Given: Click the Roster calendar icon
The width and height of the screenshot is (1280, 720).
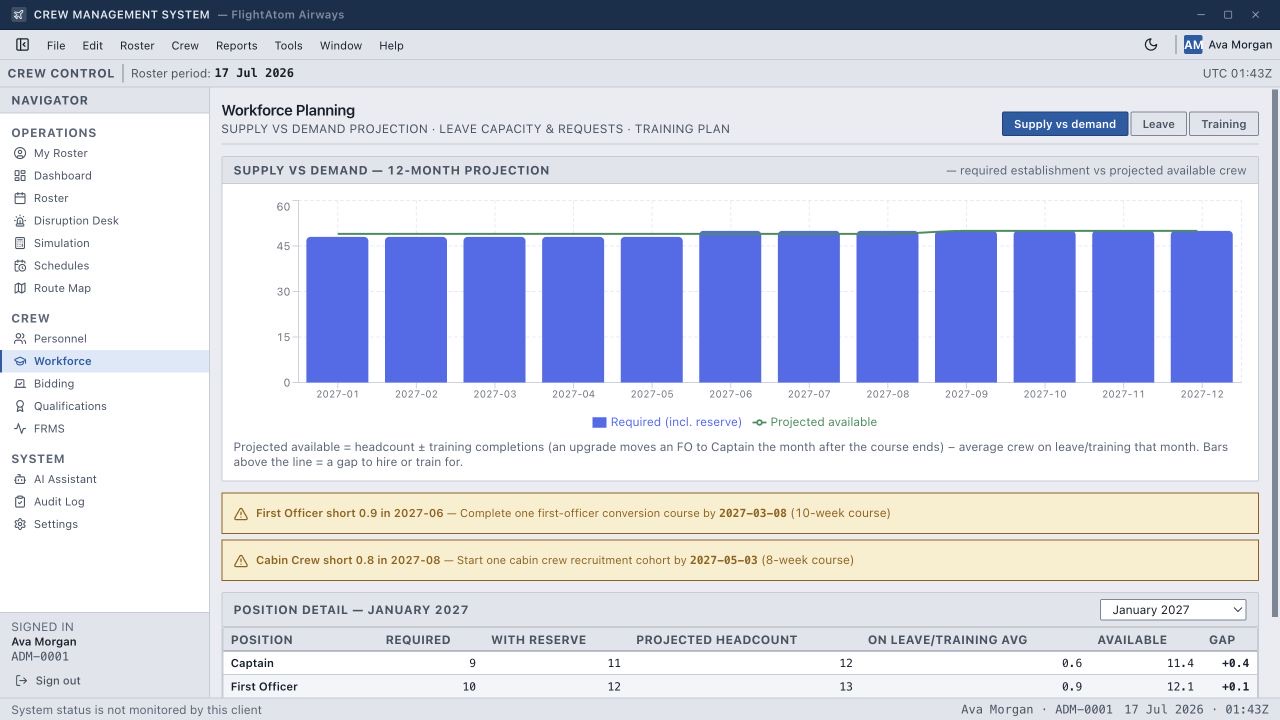Looking at the screenshot, I should tap(20, 198).
